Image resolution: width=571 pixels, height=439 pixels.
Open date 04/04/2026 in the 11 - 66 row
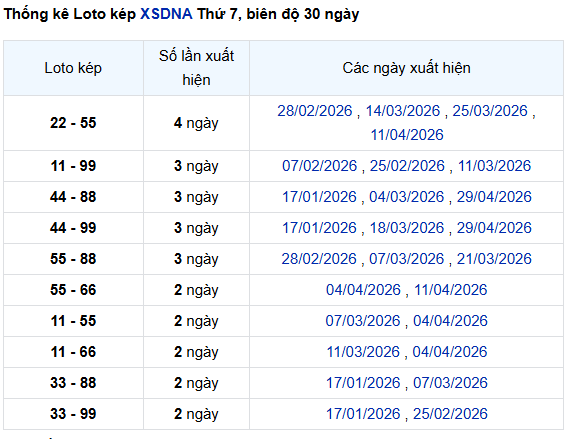450,352
